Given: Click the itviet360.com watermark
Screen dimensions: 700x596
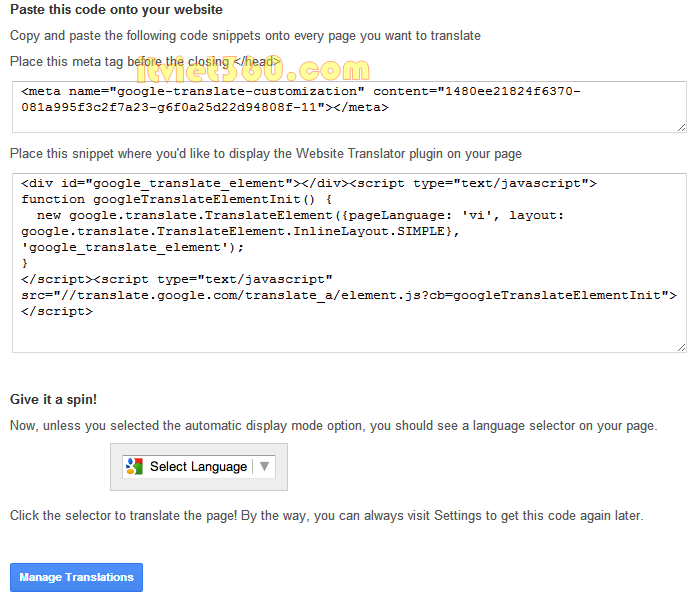Looking at the screenshot, I should 253,70.
